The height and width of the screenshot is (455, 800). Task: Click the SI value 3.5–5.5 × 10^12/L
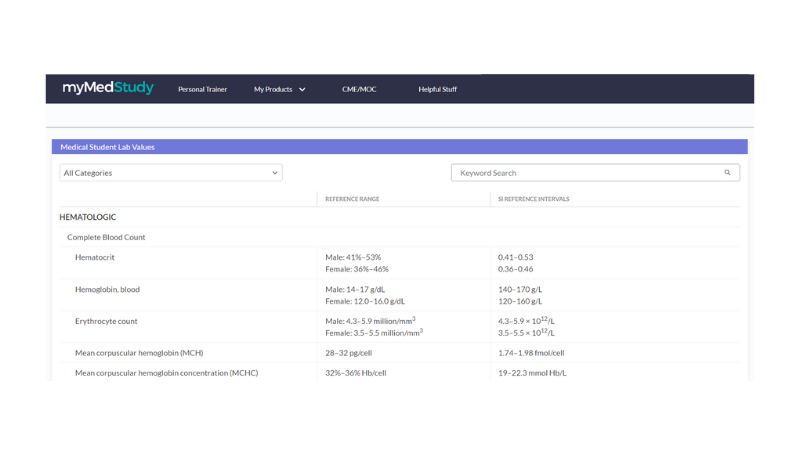526,333
